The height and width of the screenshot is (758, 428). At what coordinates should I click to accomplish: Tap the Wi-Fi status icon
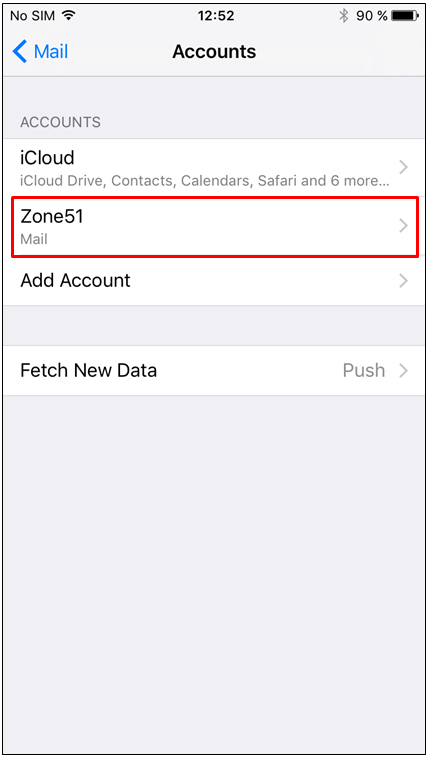69,15
